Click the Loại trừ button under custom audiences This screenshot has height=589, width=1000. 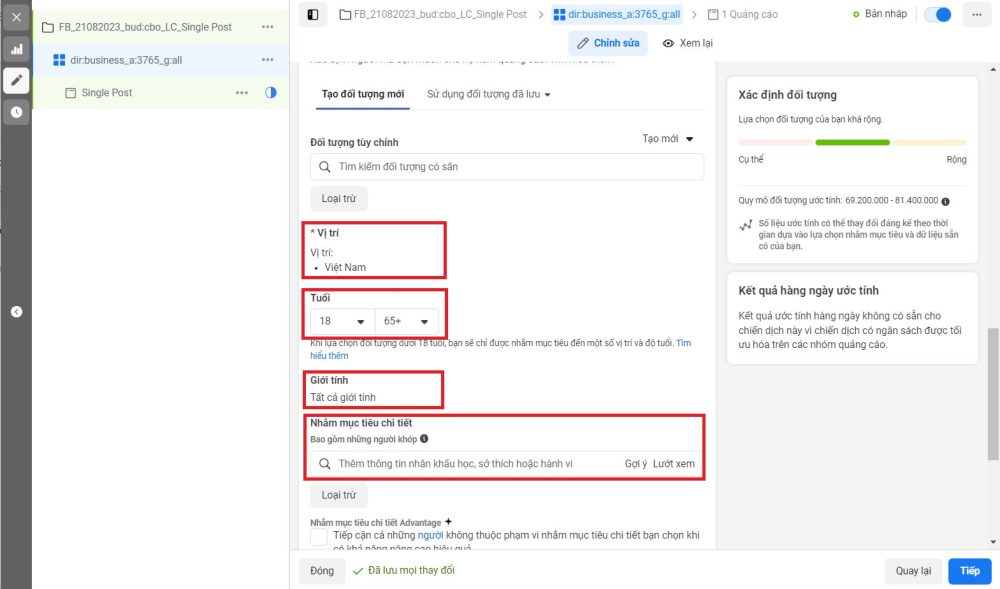click(339, 198)
